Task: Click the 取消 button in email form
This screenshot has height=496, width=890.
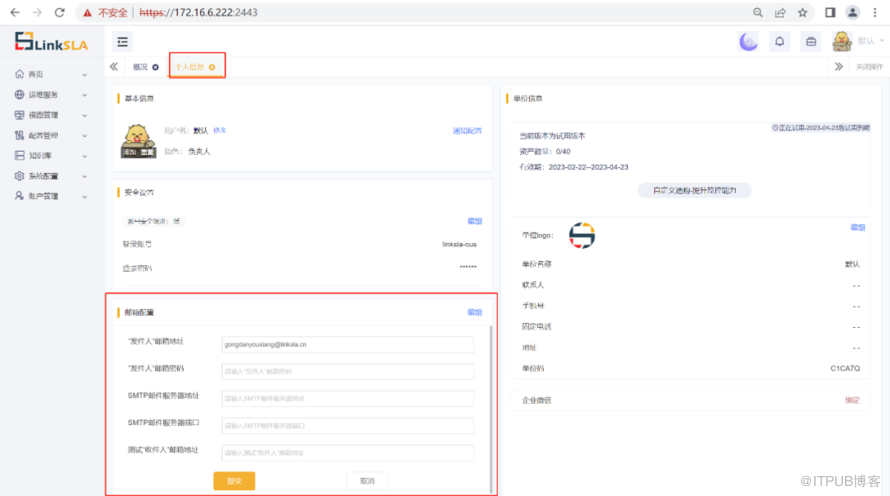Action: coord(366,481)
